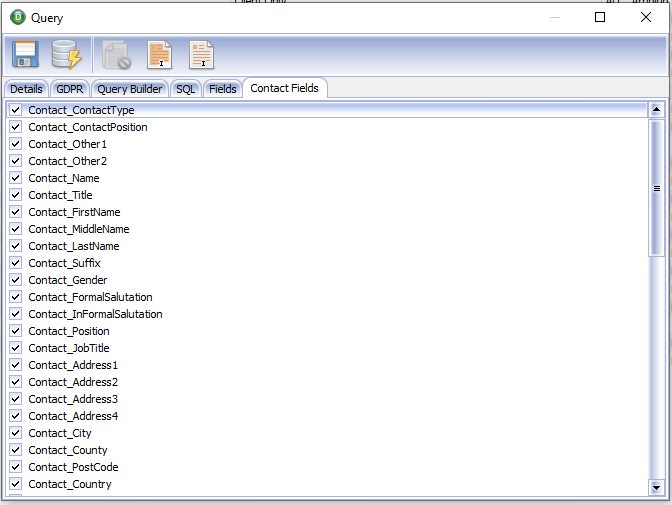Select the Contact_JobTitle list item

[69, 348]
